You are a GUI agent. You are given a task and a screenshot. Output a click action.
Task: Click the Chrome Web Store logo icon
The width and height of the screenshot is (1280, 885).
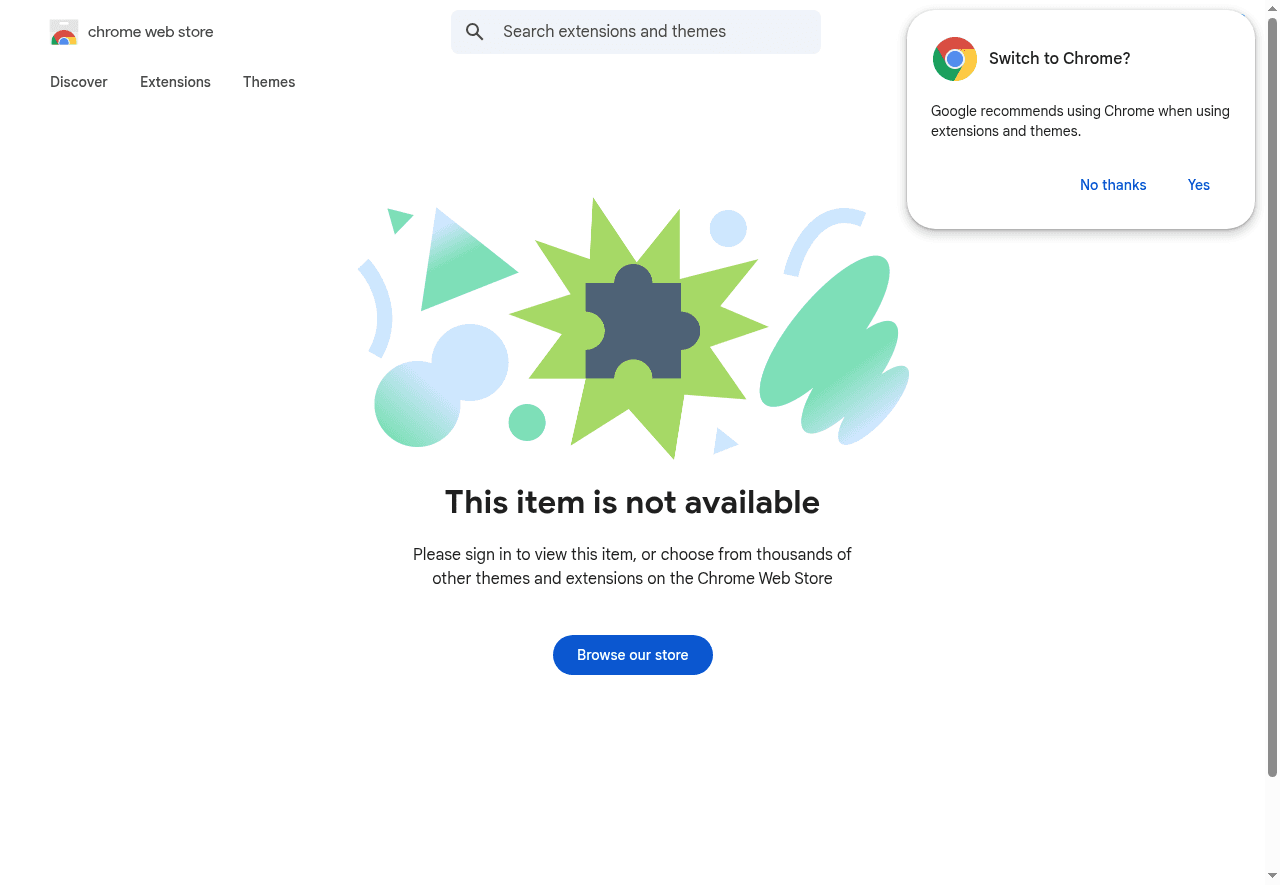pyautogui.click(x=63, y=32)
